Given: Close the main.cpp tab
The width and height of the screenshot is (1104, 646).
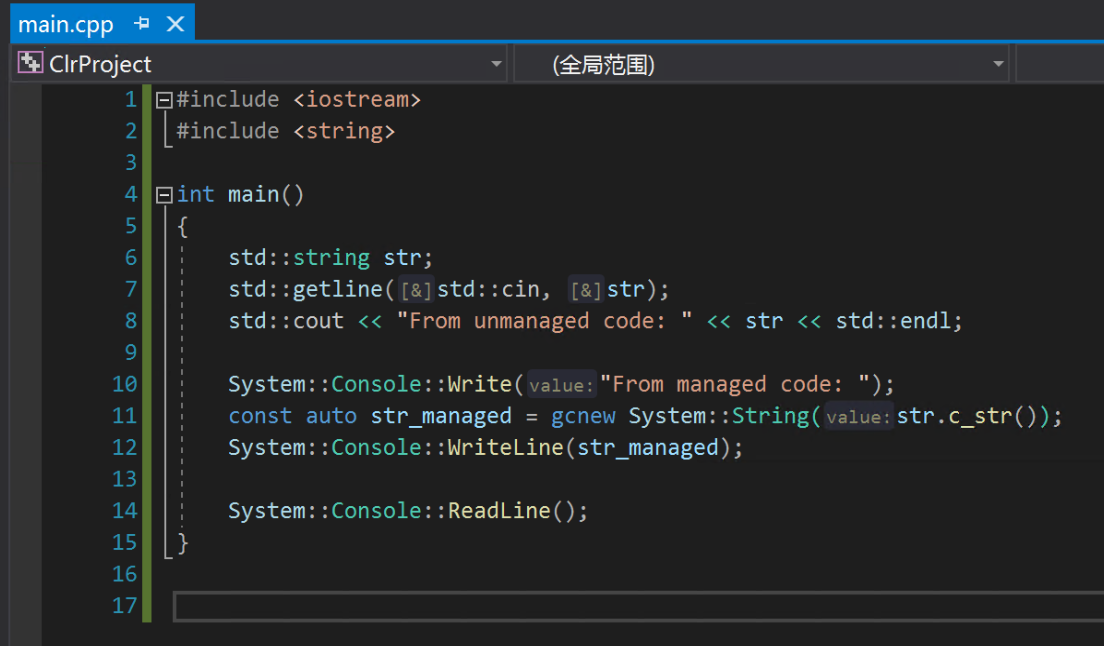Looking at the screenshot, I should click(x=175, y=24).
